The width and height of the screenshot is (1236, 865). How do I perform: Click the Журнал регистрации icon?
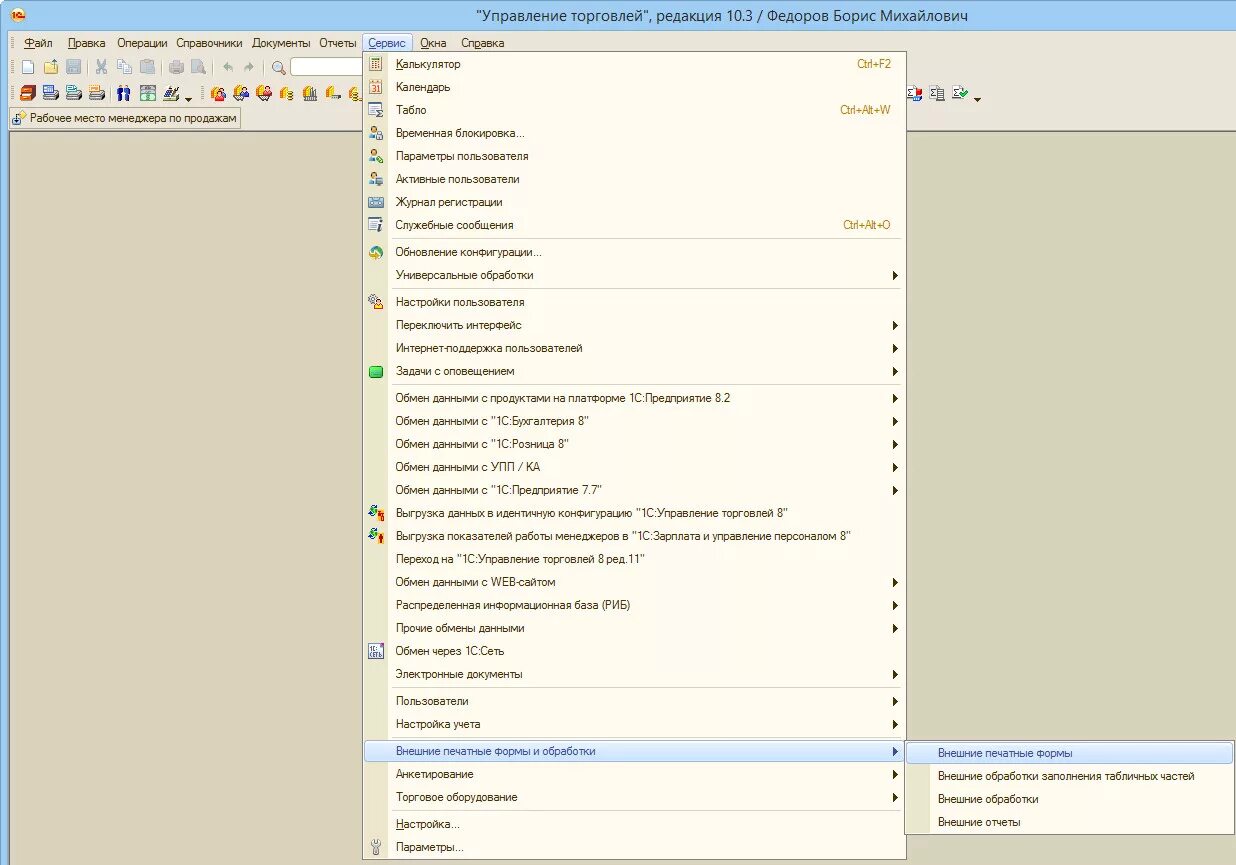(x=376, y=202)
